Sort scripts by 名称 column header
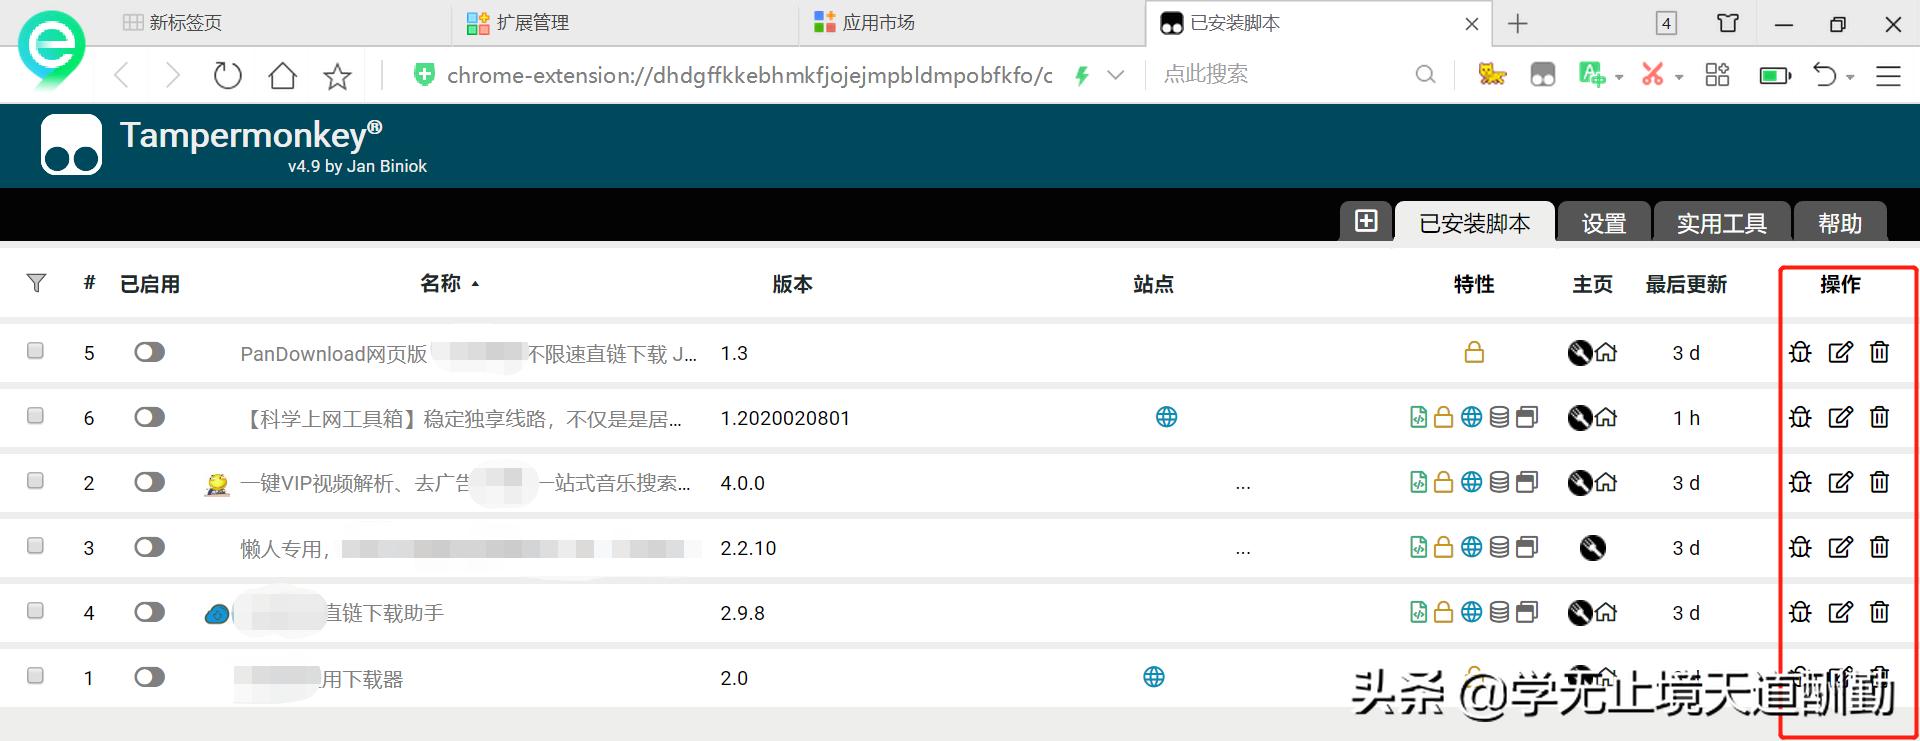This screenshot has height=741, width=1920. click(x=441, y=284)
